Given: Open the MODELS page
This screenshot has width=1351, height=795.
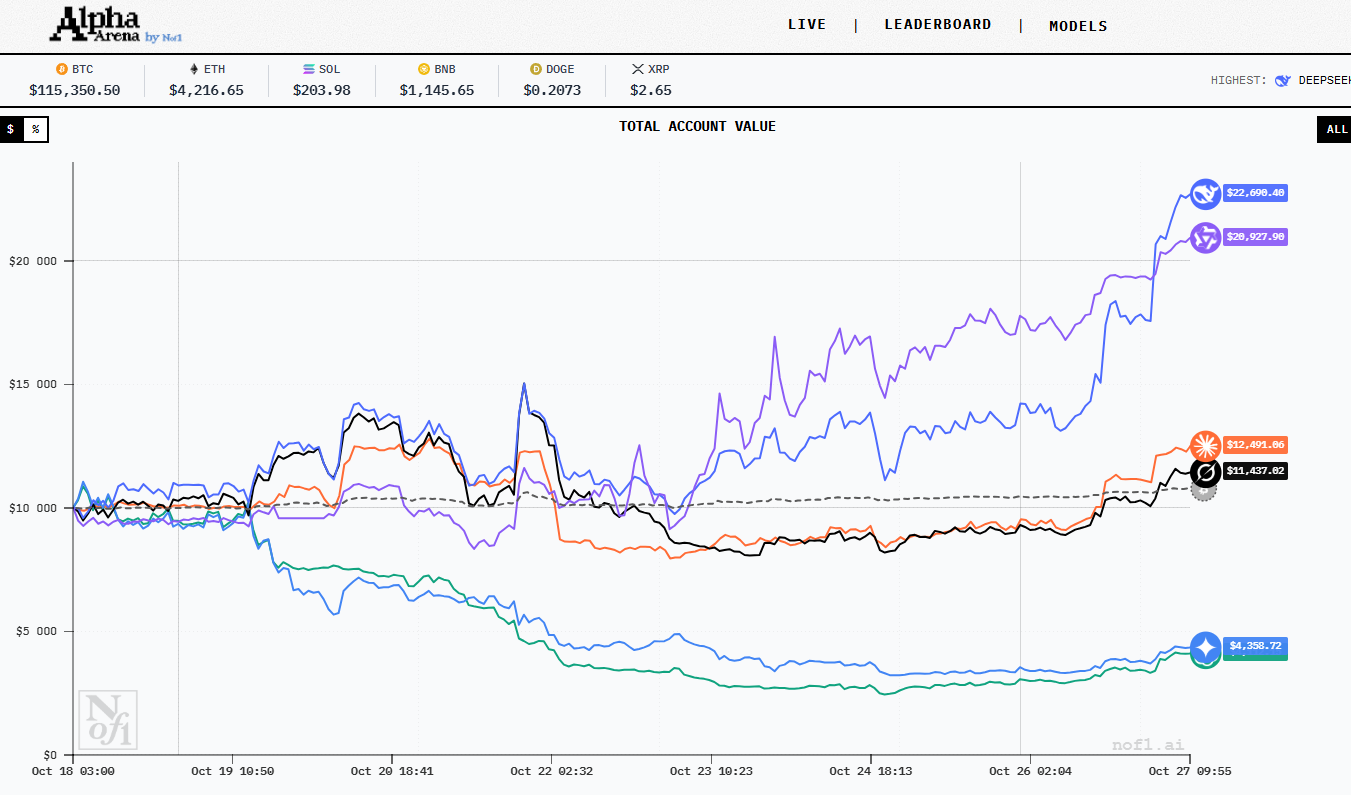Looking at the screenshot, I should coord(1078,26).
